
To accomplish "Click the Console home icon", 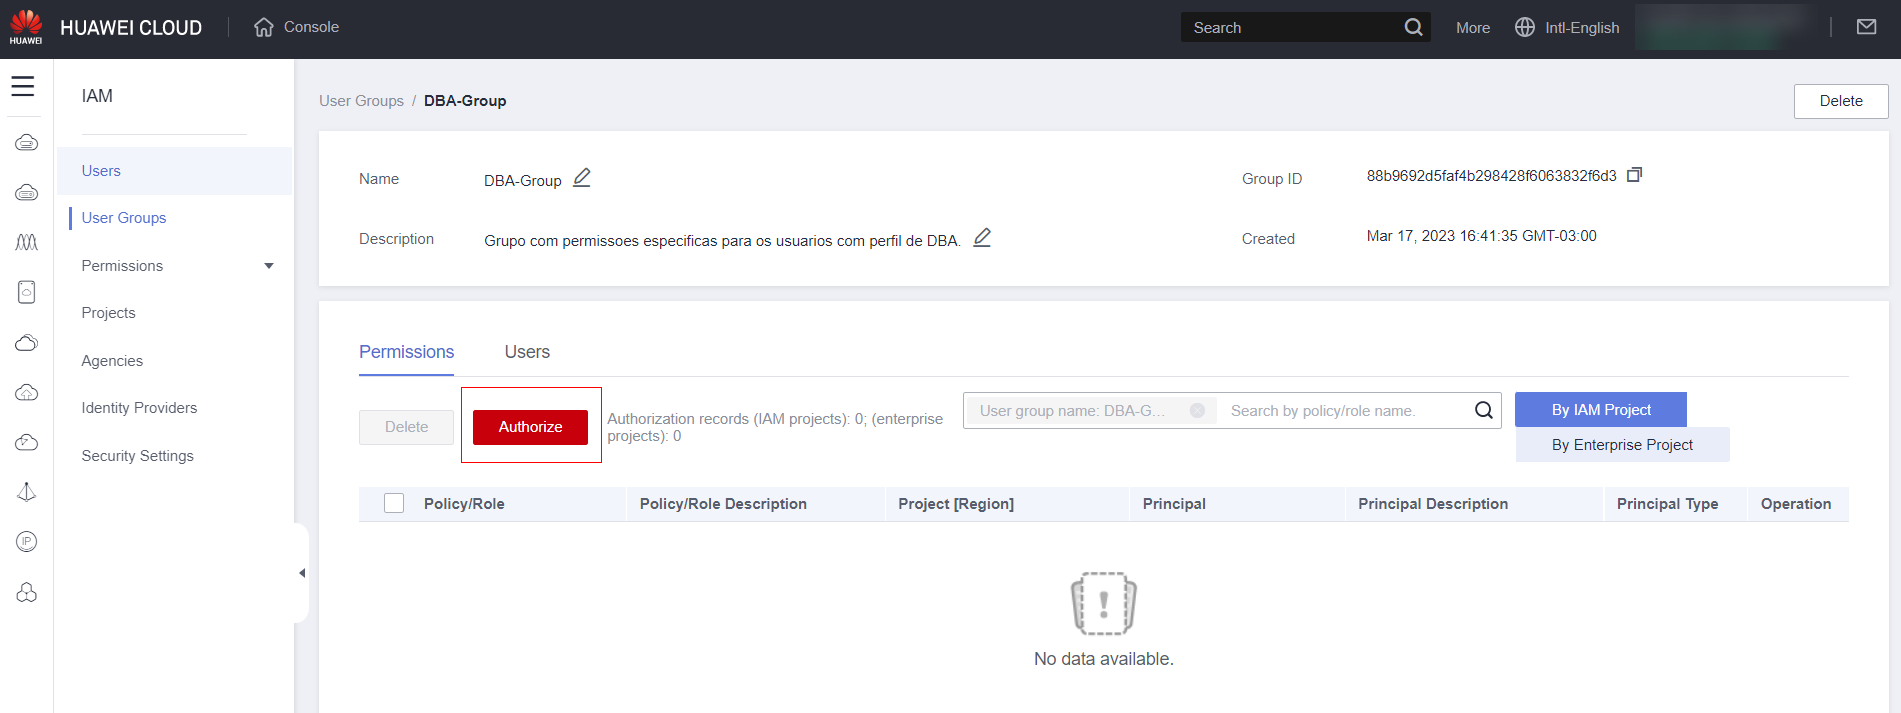I will point(264,27).
